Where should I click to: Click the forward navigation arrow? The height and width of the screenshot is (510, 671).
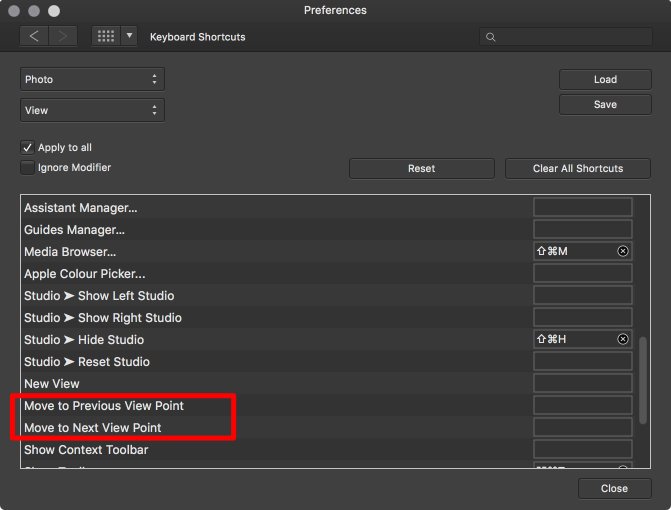(x=64, y=37)
